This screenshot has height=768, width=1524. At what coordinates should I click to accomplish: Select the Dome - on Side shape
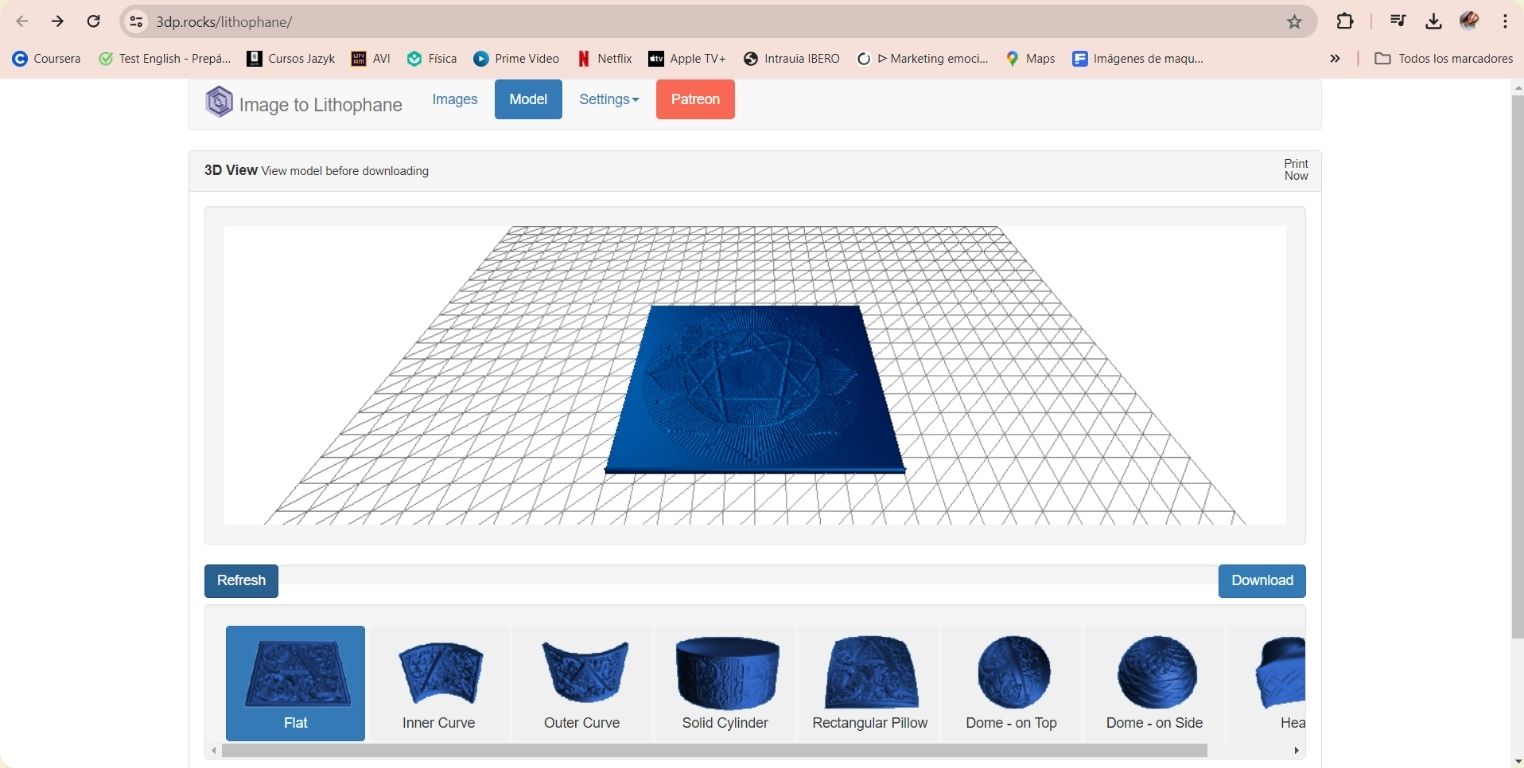1154,683
